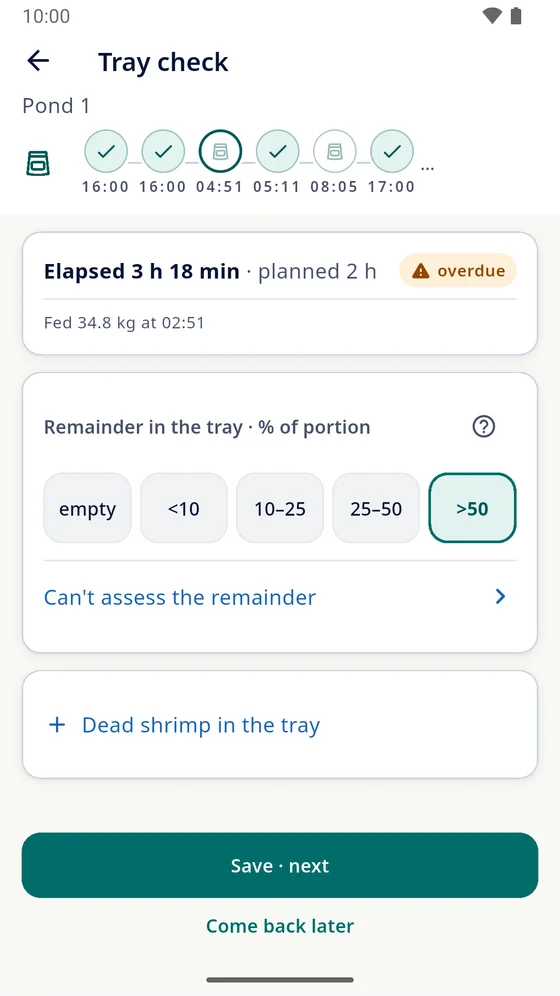Screen dimensions: 560x996
Task: Choose the '25–50' remainder option
Action: coord(376,508)
